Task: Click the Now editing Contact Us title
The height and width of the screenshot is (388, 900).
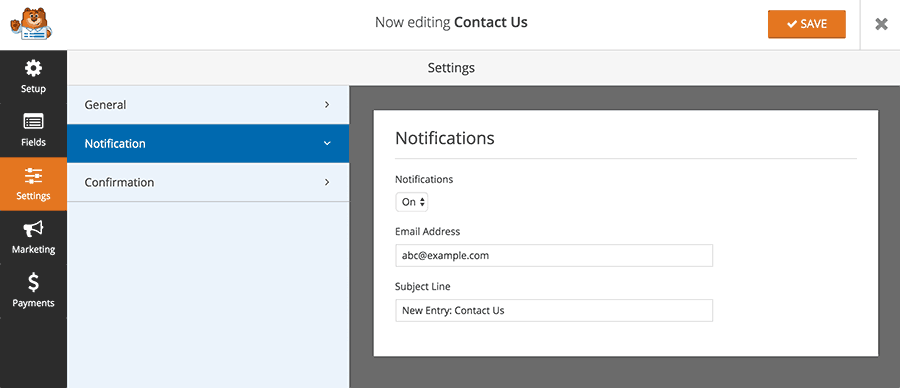Action: click(451, 22)
